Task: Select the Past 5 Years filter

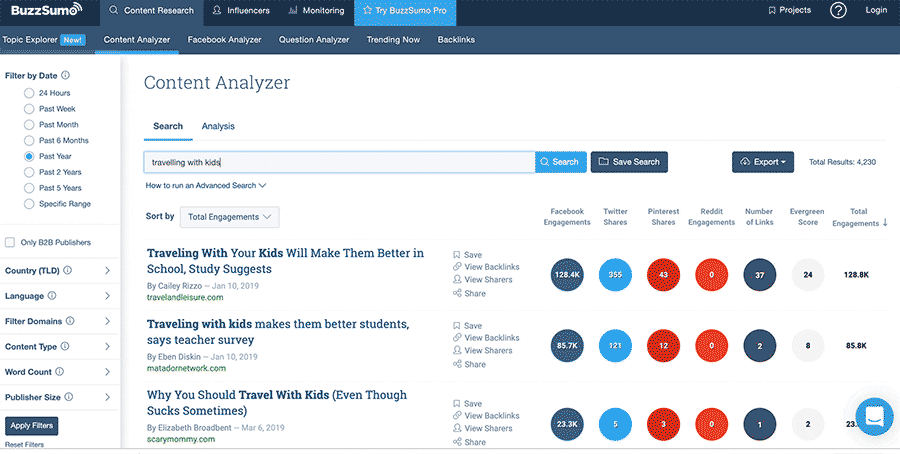Action: point(29,188)
